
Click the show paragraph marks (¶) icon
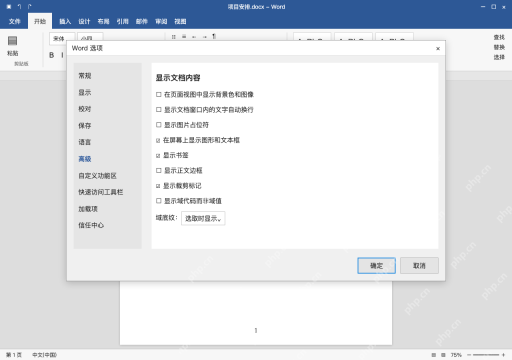[214, 36]
